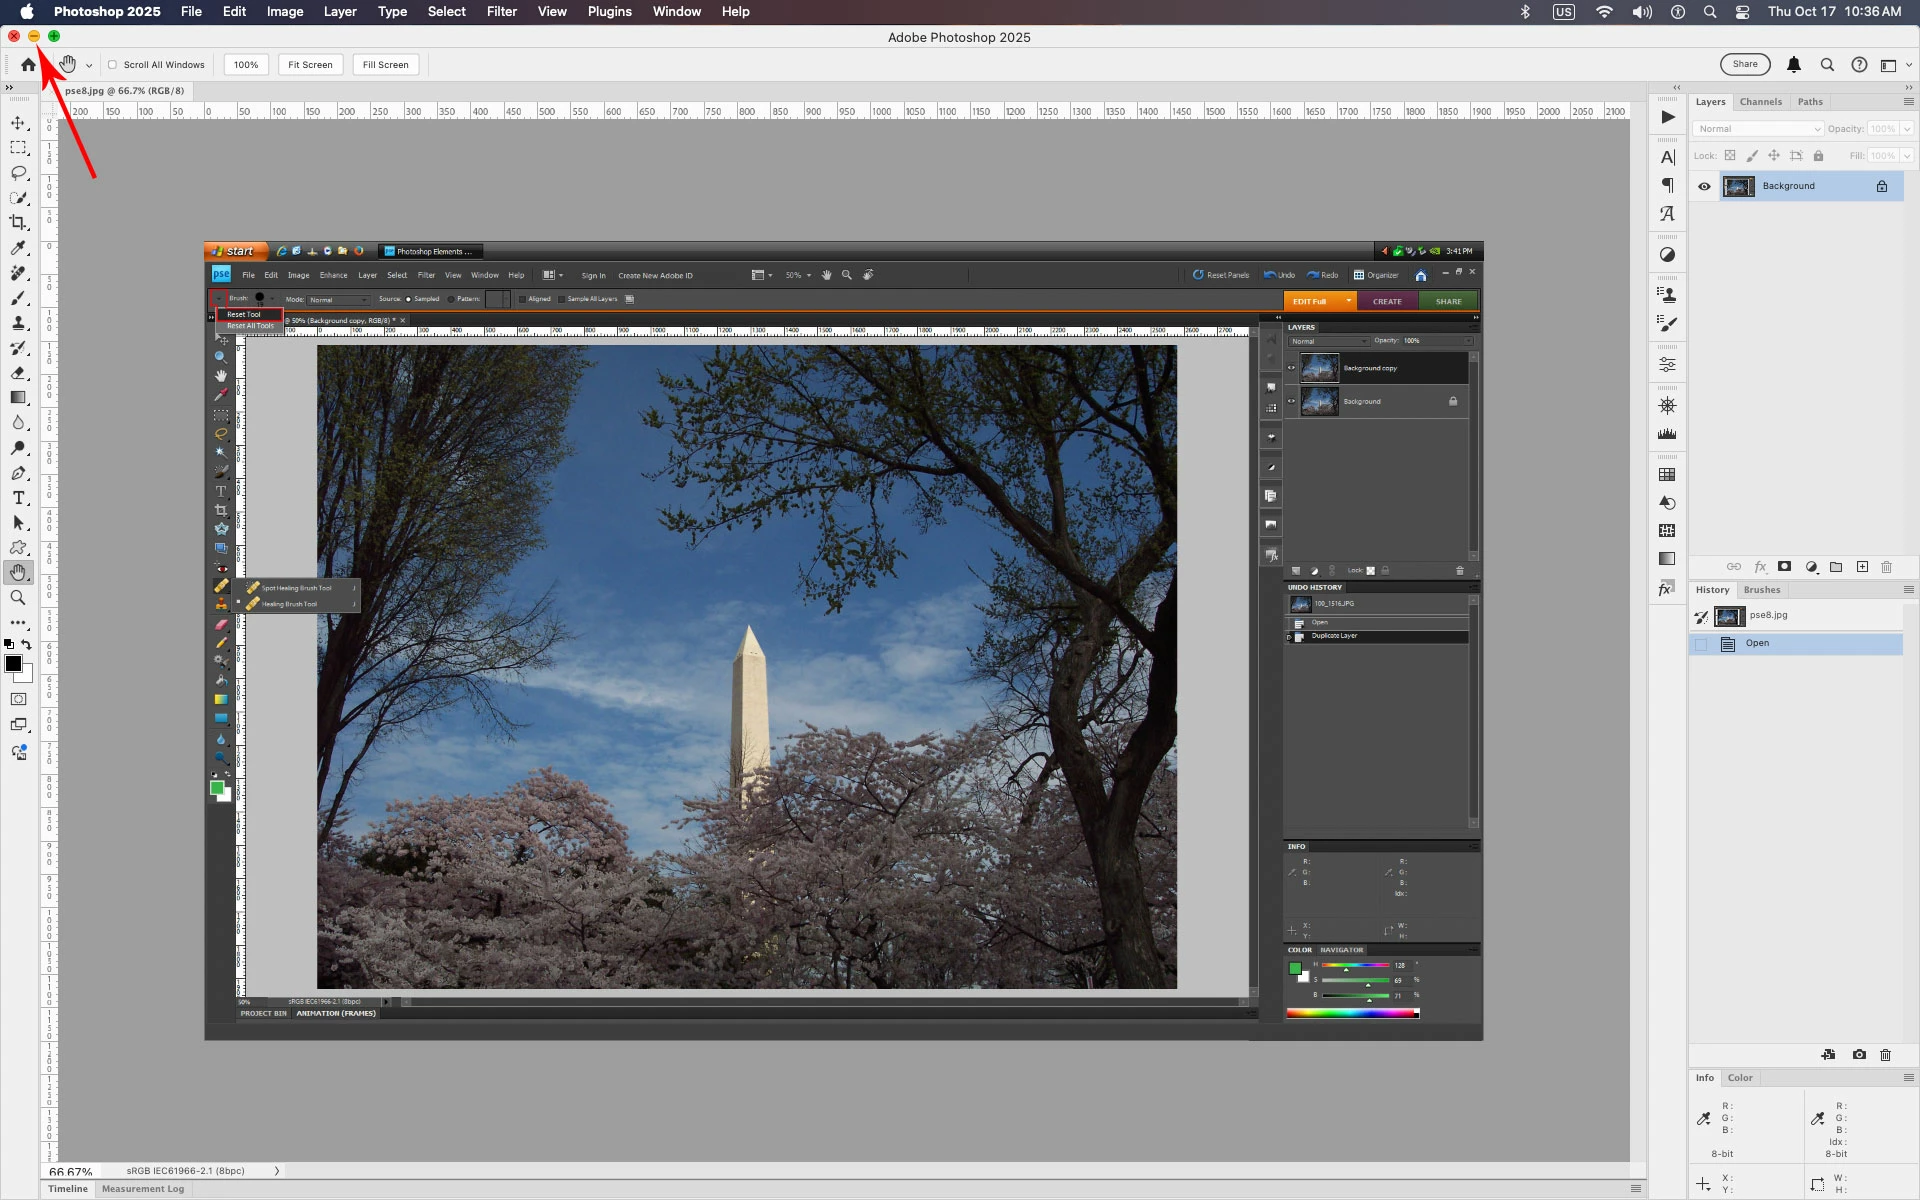Switch to the Channels tab

(x=1760, y=102)
